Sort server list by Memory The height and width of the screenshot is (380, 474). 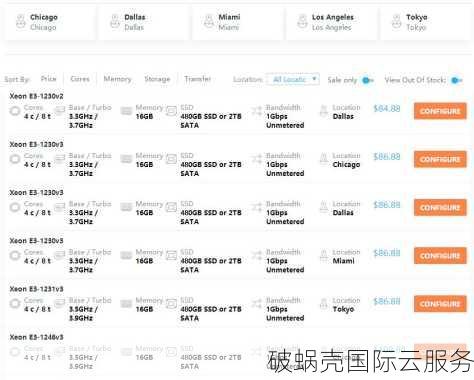117,79
